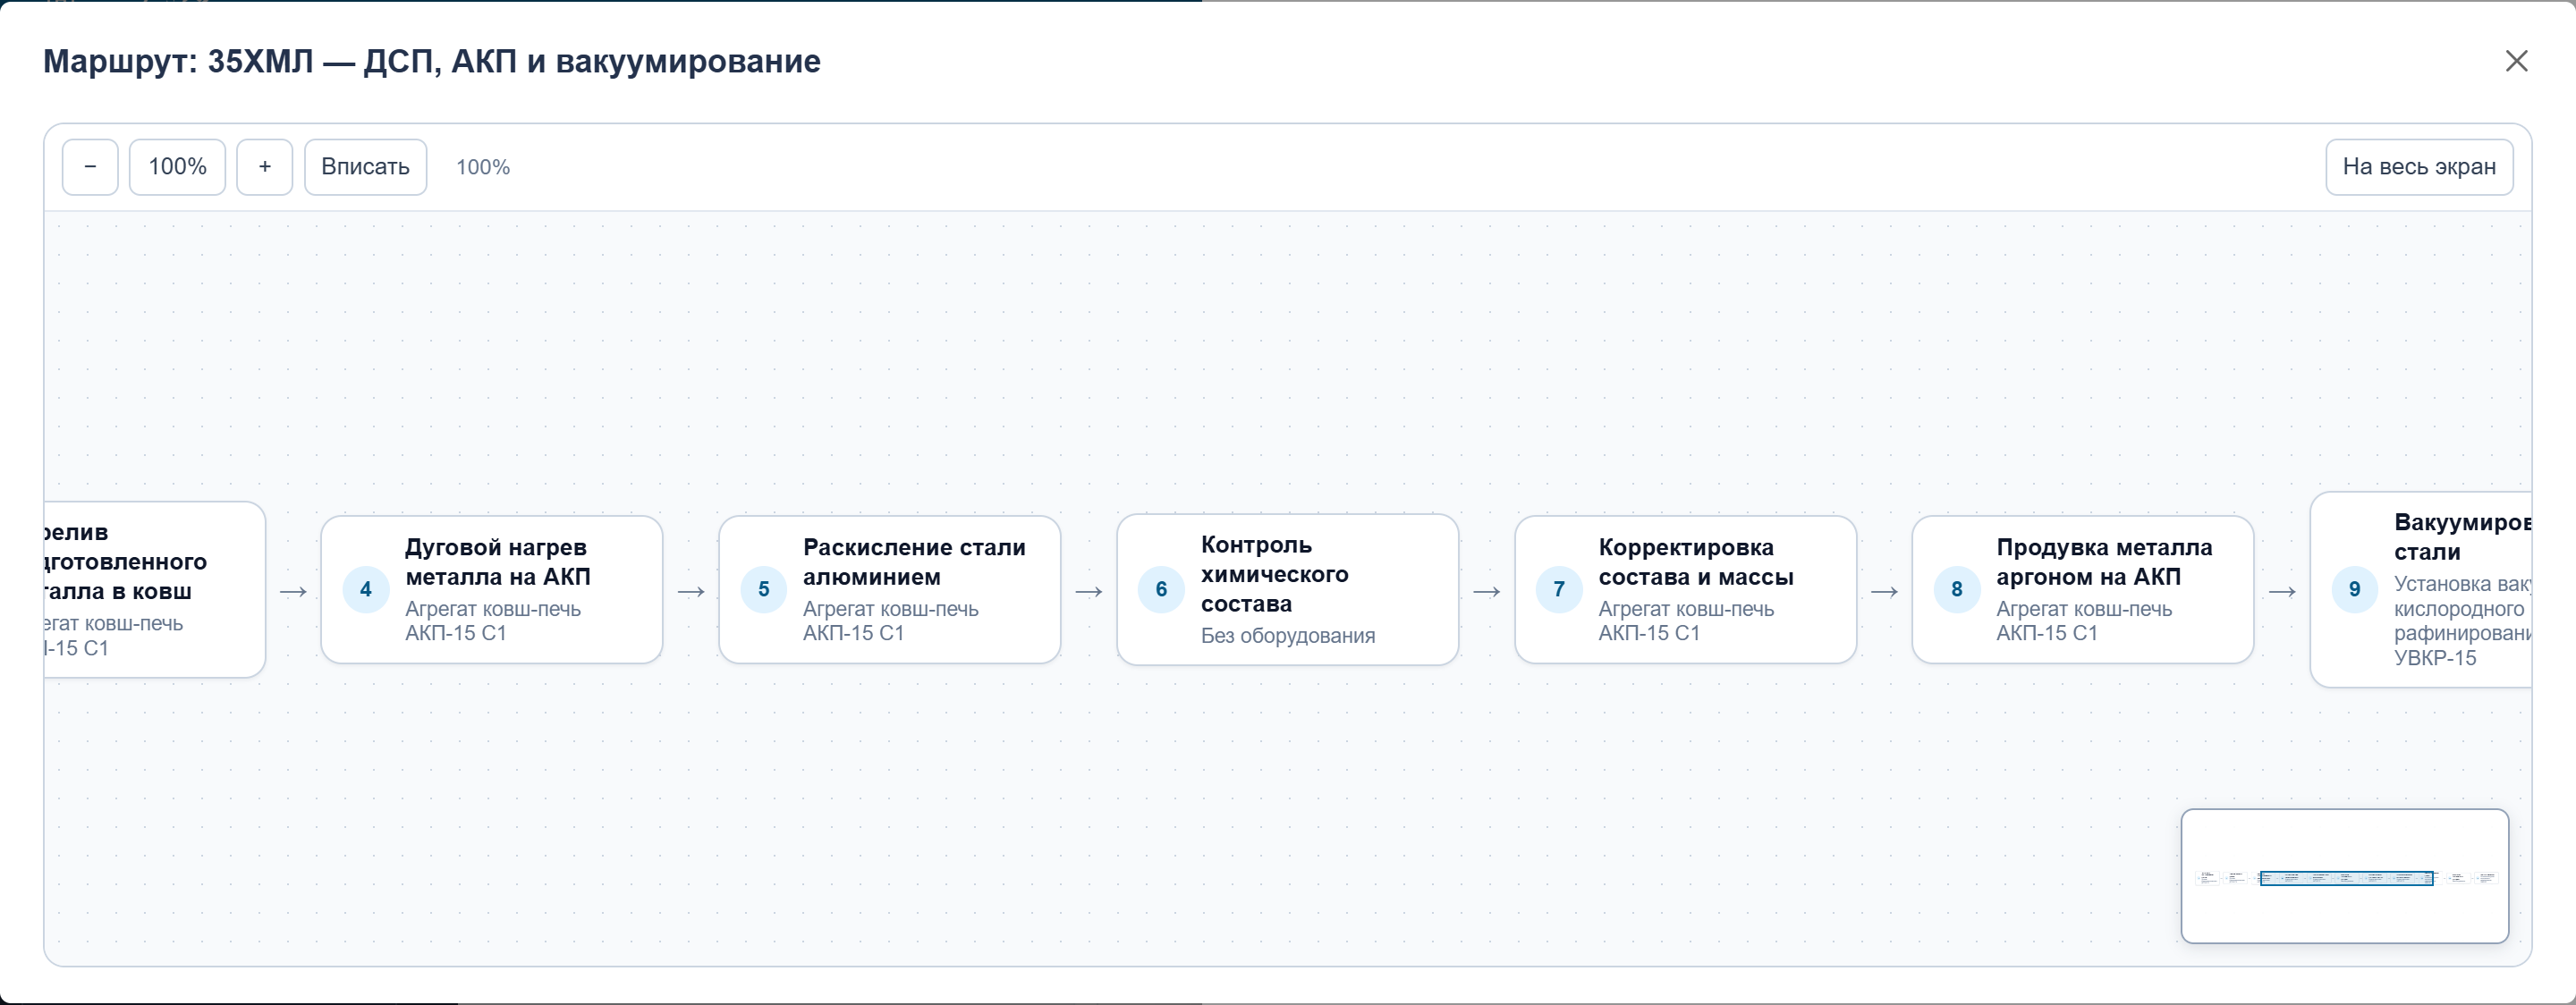
Task: Click the step number 9 badge
Action: [x=2355, y=589]
